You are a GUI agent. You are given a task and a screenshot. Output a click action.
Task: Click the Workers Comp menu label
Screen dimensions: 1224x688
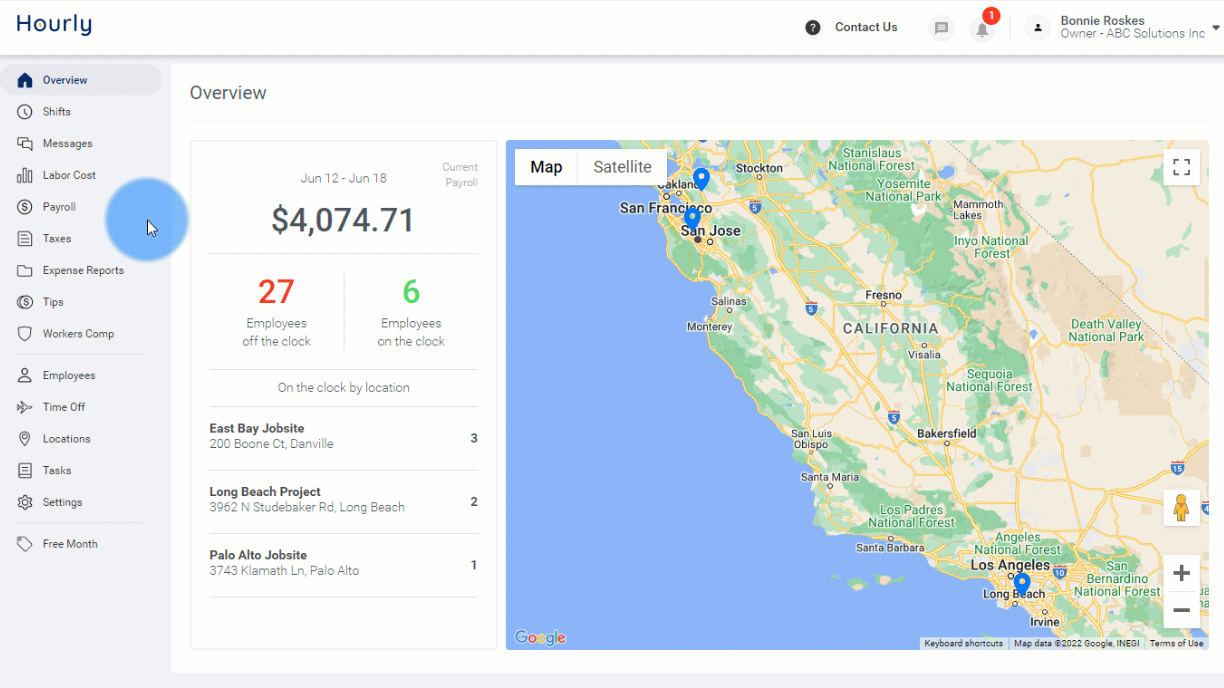78,334
